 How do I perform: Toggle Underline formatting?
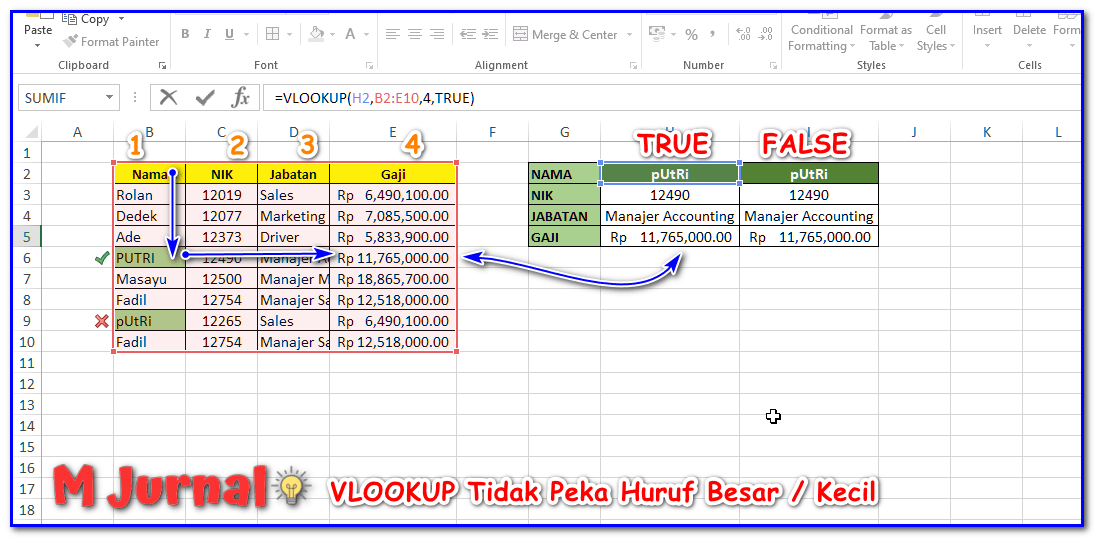230,35
